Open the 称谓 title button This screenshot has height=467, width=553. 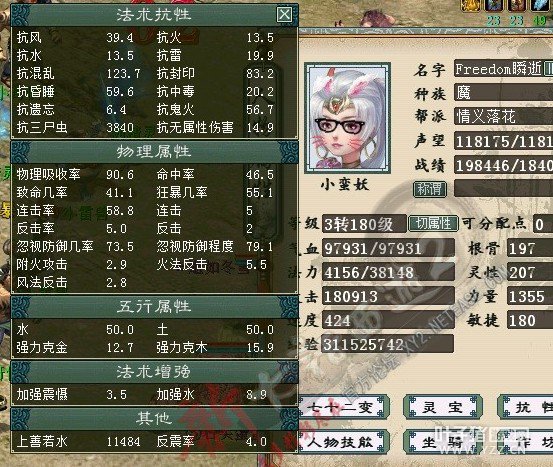(x=430, y=189)
